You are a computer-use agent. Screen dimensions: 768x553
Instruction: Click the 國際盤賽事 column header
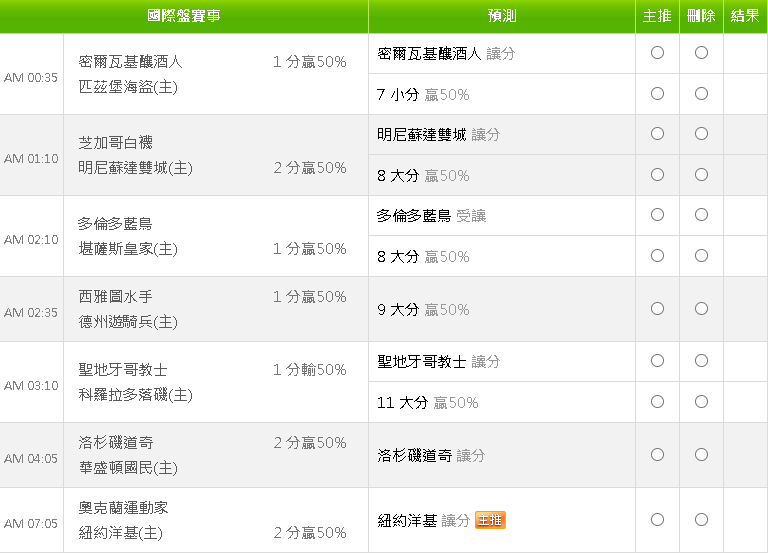[184, 16]
